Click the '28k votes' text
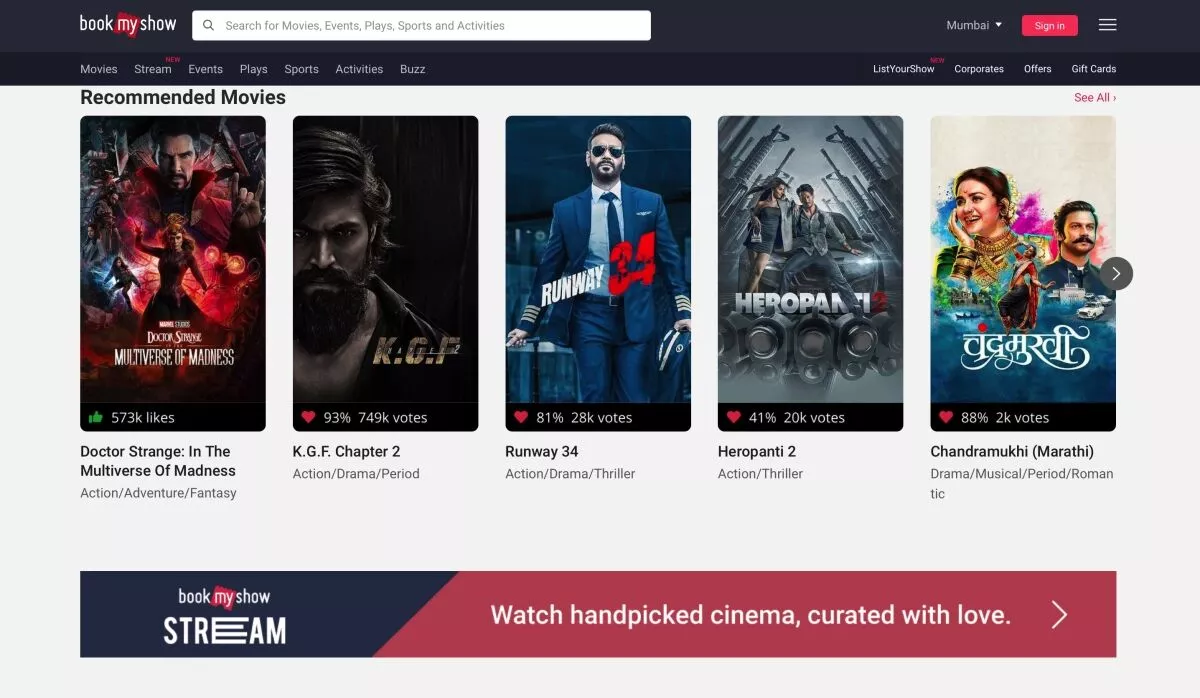This screenshot has width=1200, height=698. (x=601, y=418)
